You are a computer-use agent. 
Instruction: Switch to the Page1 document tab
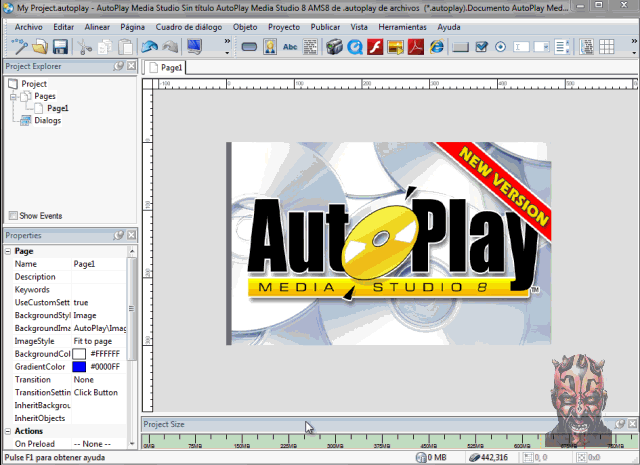[x=170, y=68]
